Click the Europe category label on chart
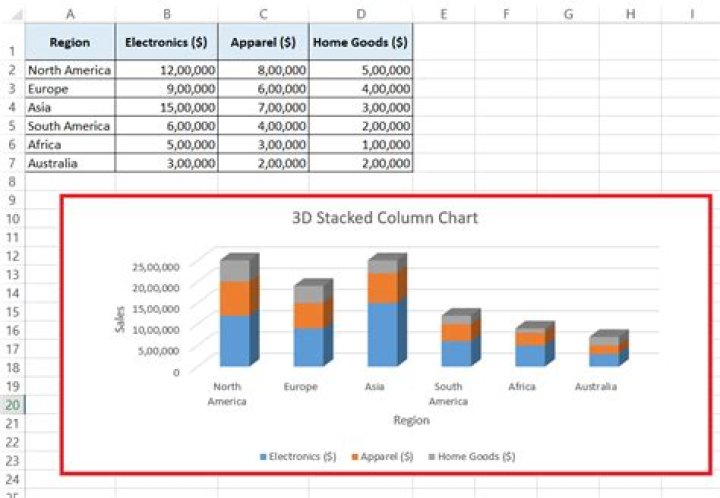 pyautogui.click(x=301, y=387)
